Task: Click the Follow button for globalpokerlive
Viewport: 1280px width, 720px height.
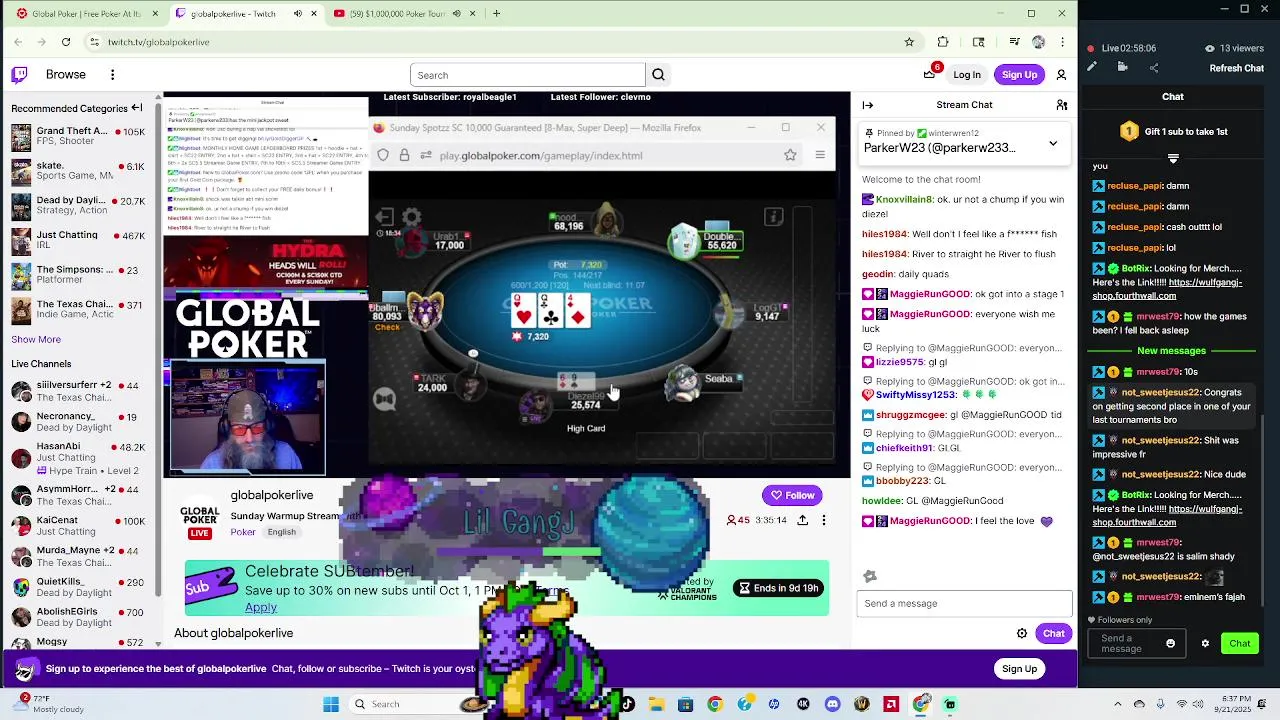Action: click(791, 495)
